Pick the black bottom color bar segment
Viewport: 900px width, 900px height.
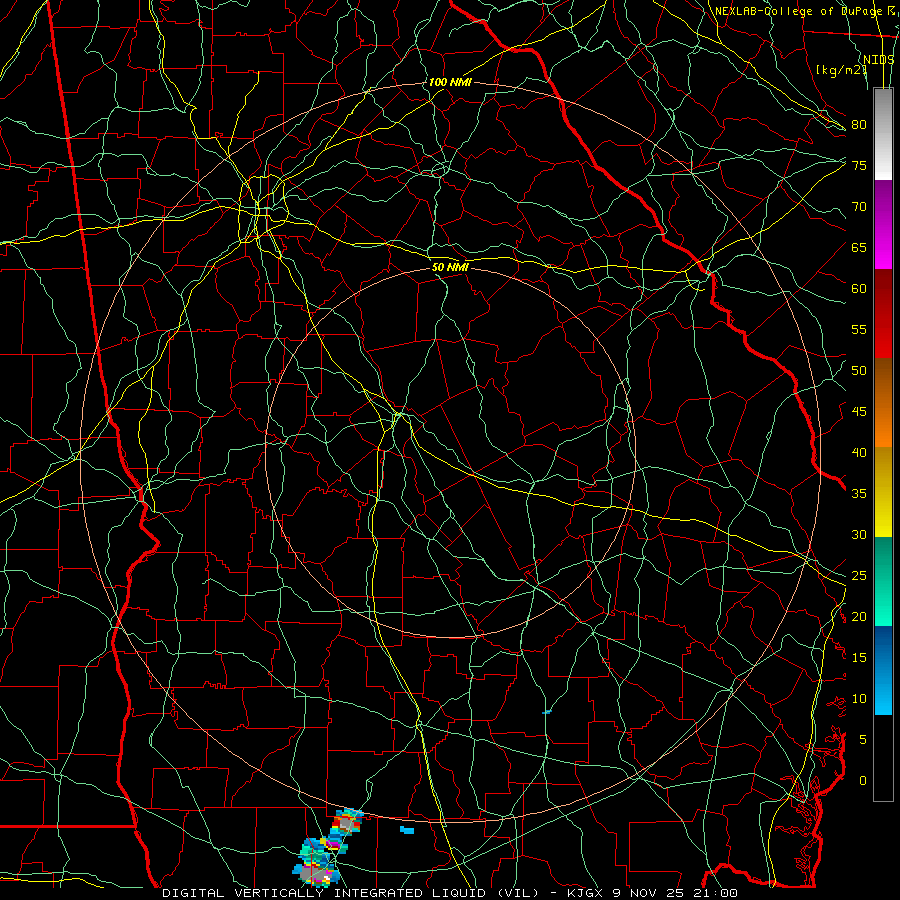click(883, 758)
